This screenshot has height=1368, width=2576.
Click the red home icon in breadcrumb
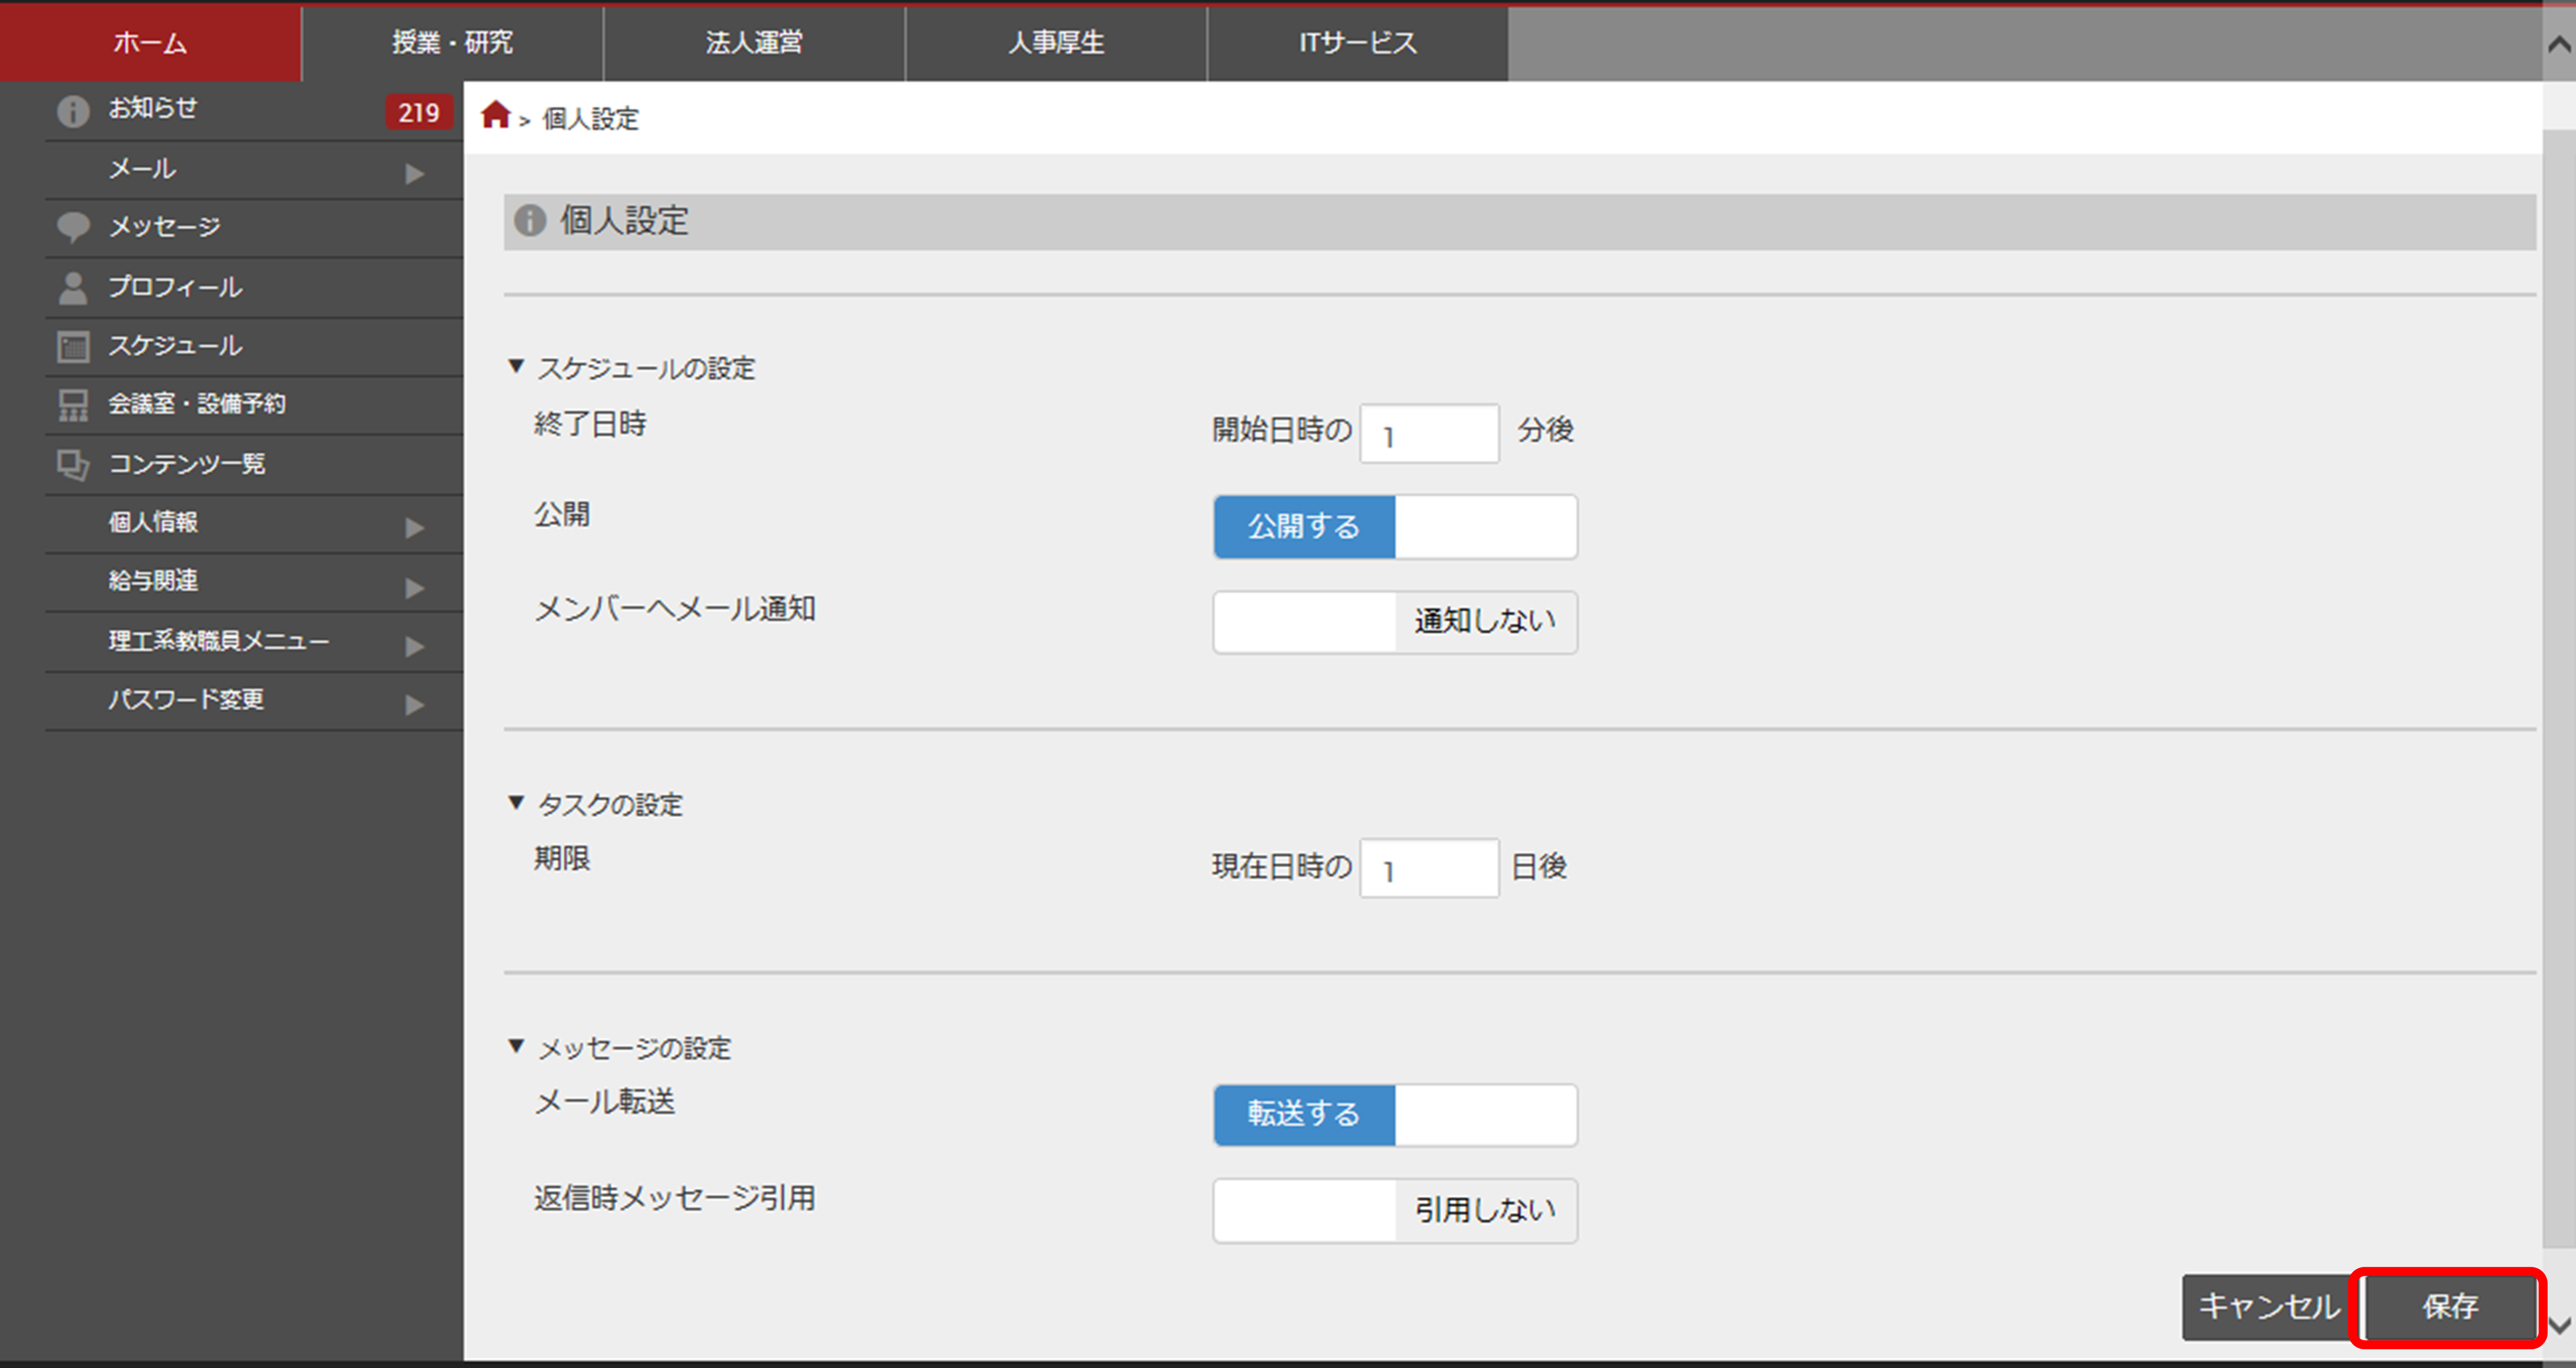point(495,115)
